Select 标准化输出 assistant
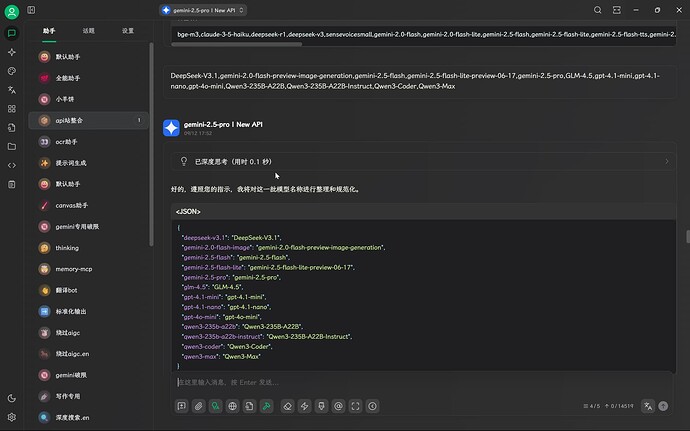This screenshot has width=690, height=431. pos(88,311)
